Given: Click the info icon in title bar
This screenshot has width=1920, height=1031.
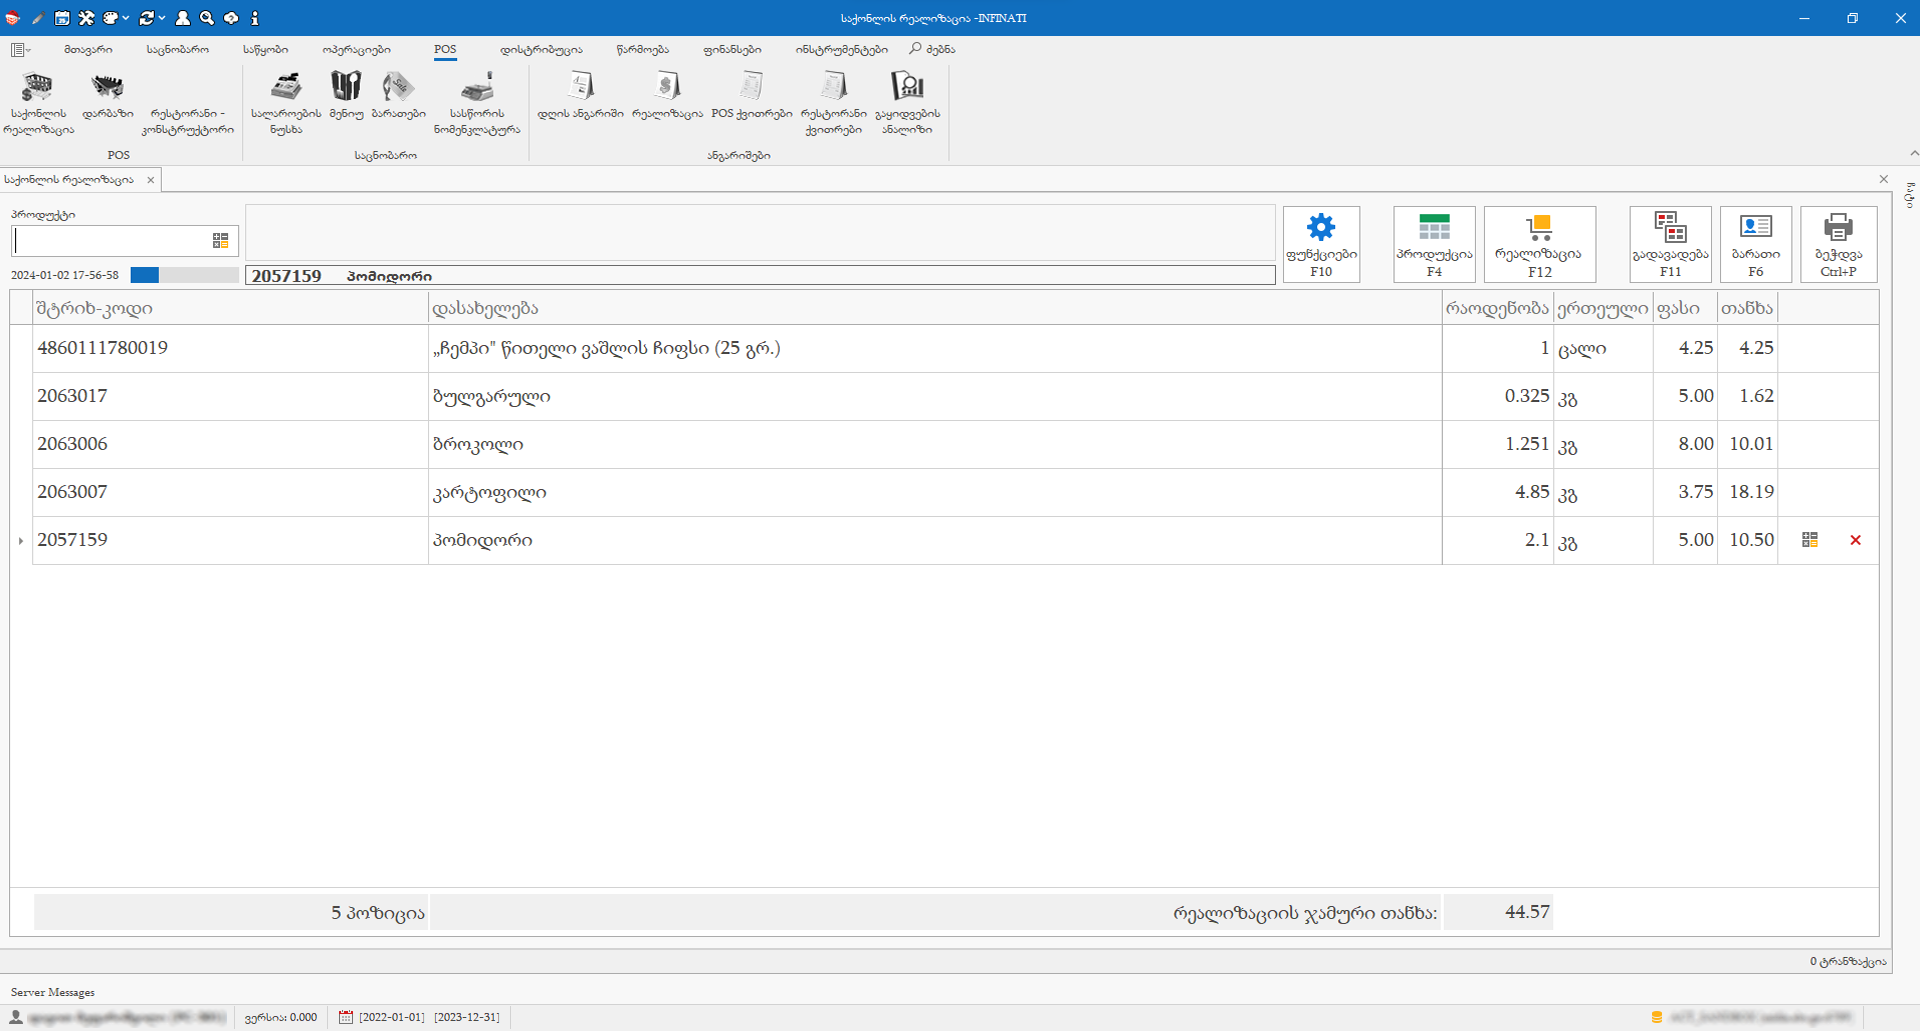Looking at the screenshot, I should pyautogui.click(x=255, y=18).
